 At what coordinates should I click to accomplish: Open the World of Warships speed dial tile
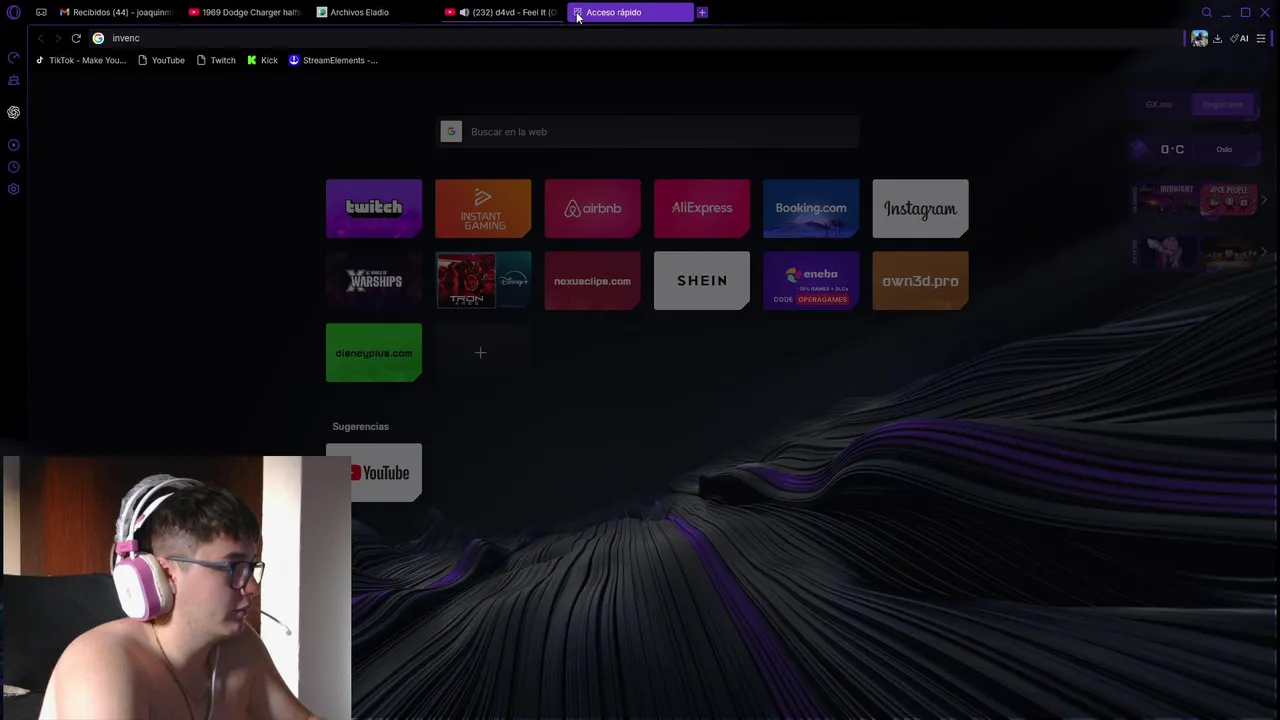click(374, 281)
